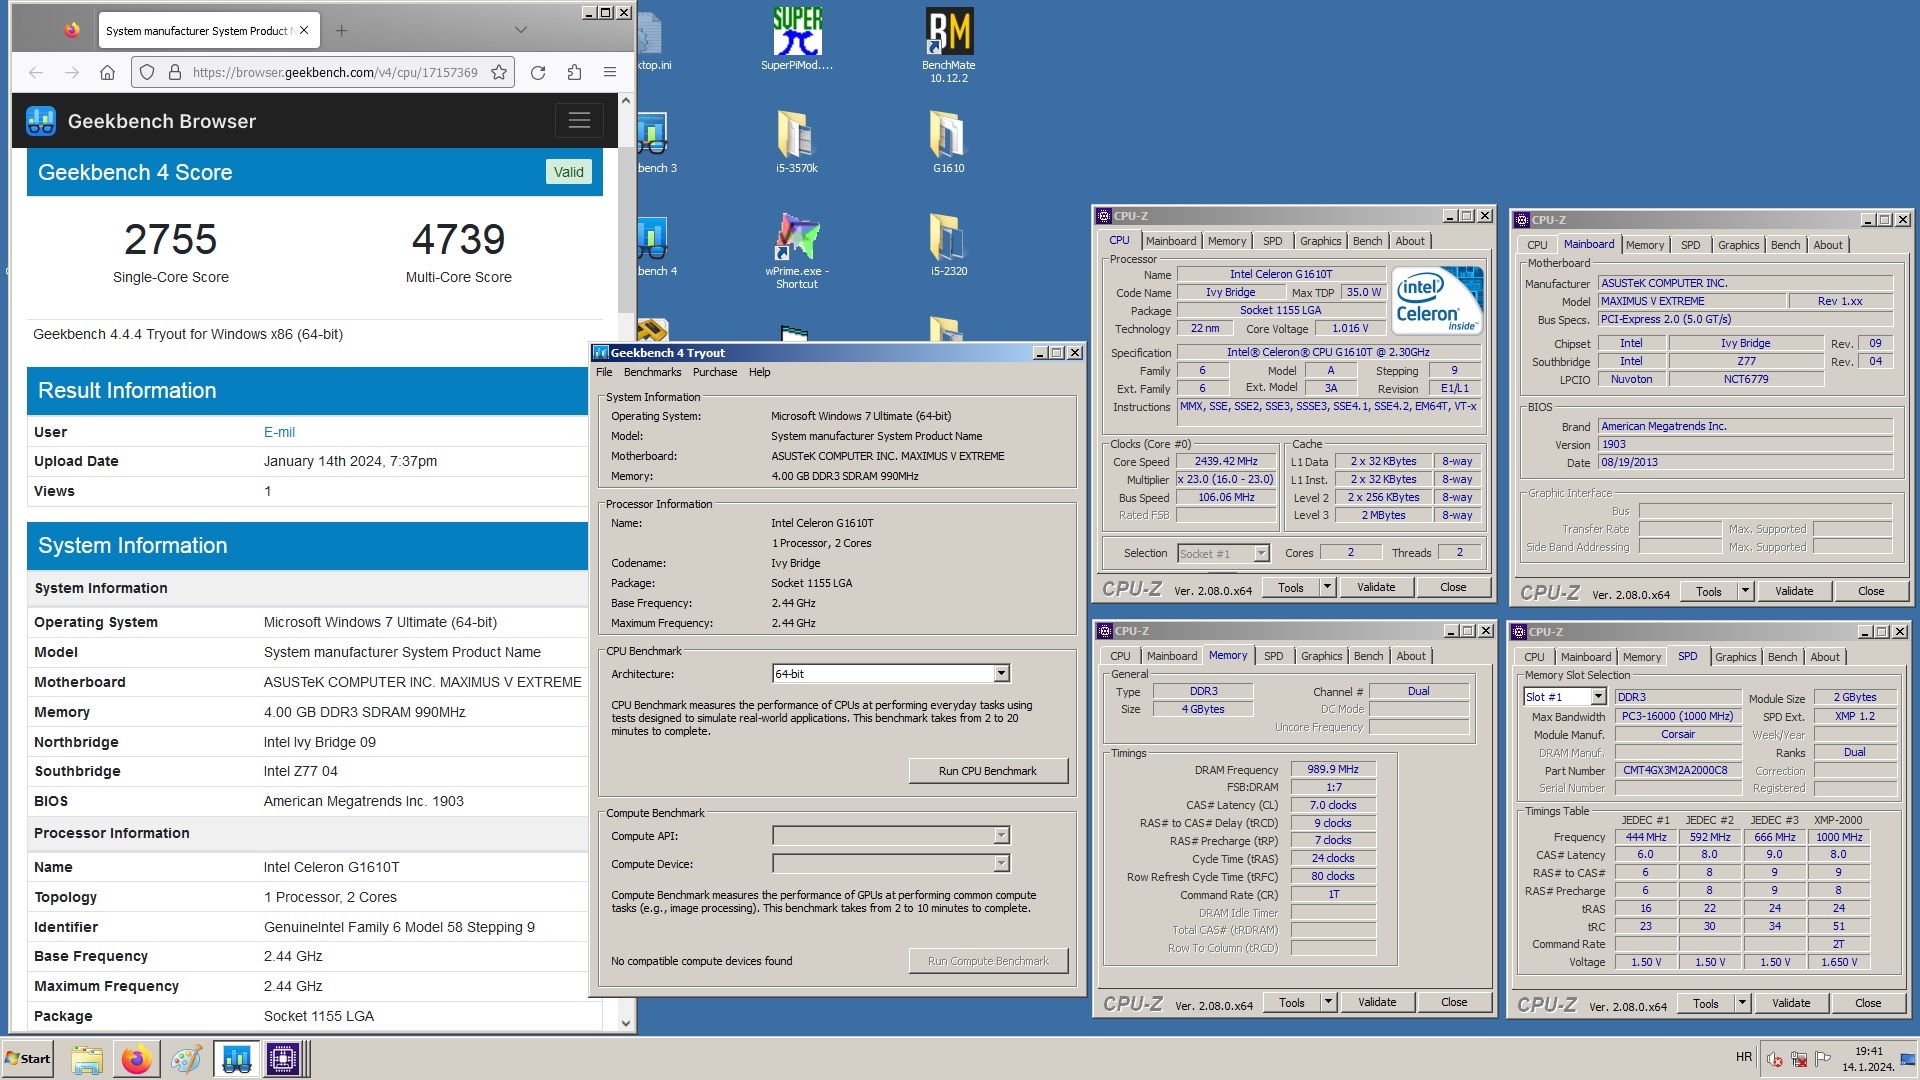Image resolution: width=1920 pixels, height=1080 pixels.
Task: Open Windows Explorer from the taskbar
Action: (x=87, y=1059)
